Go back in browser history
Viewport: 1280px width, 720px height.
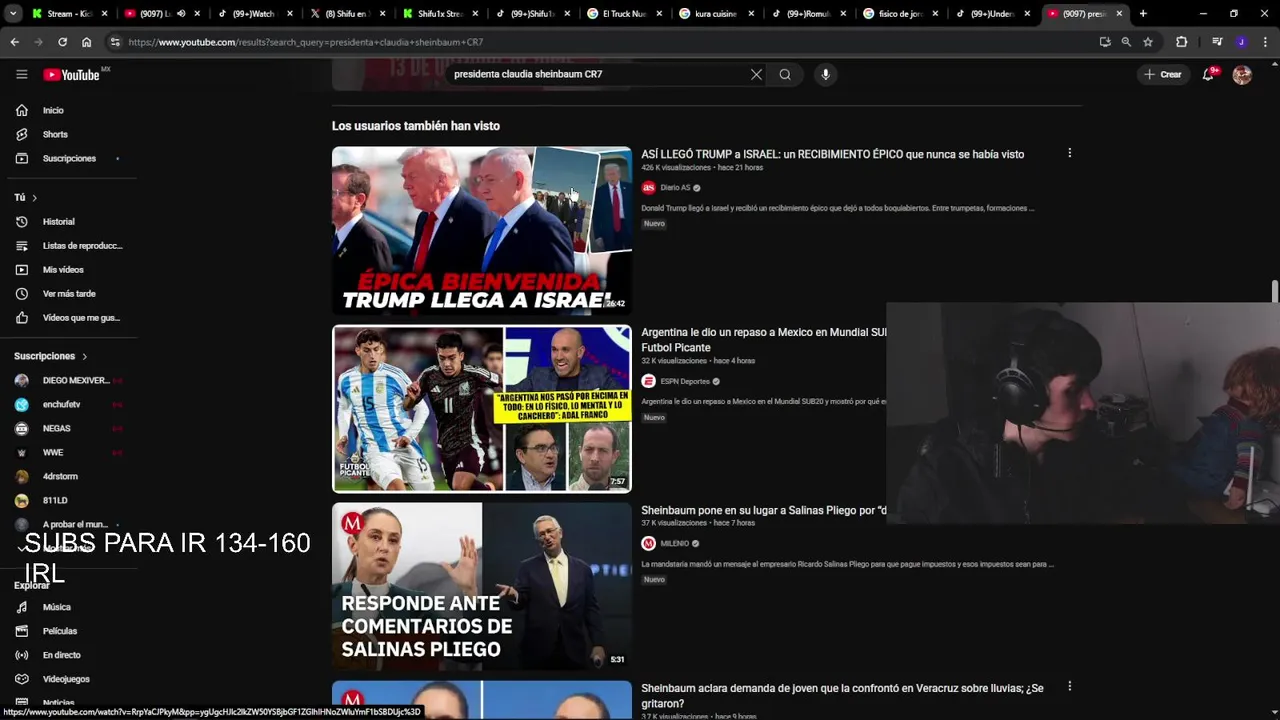14,42
